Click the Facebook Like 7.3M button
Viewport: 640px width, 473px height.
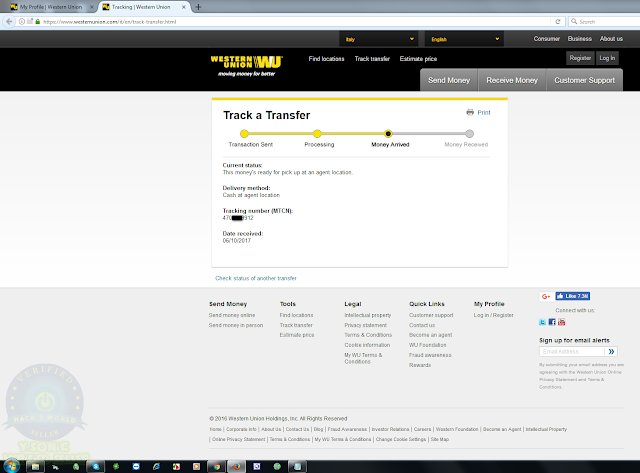572,296
